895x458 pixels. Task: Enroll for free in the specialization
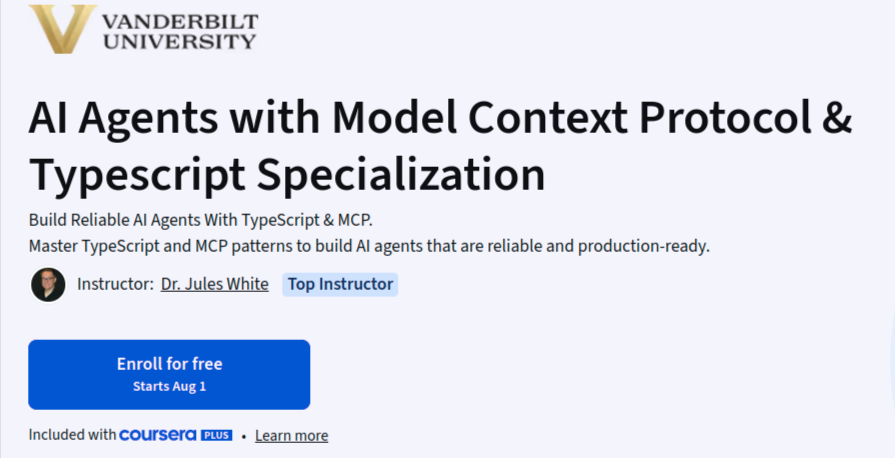(x=169, y=375)
